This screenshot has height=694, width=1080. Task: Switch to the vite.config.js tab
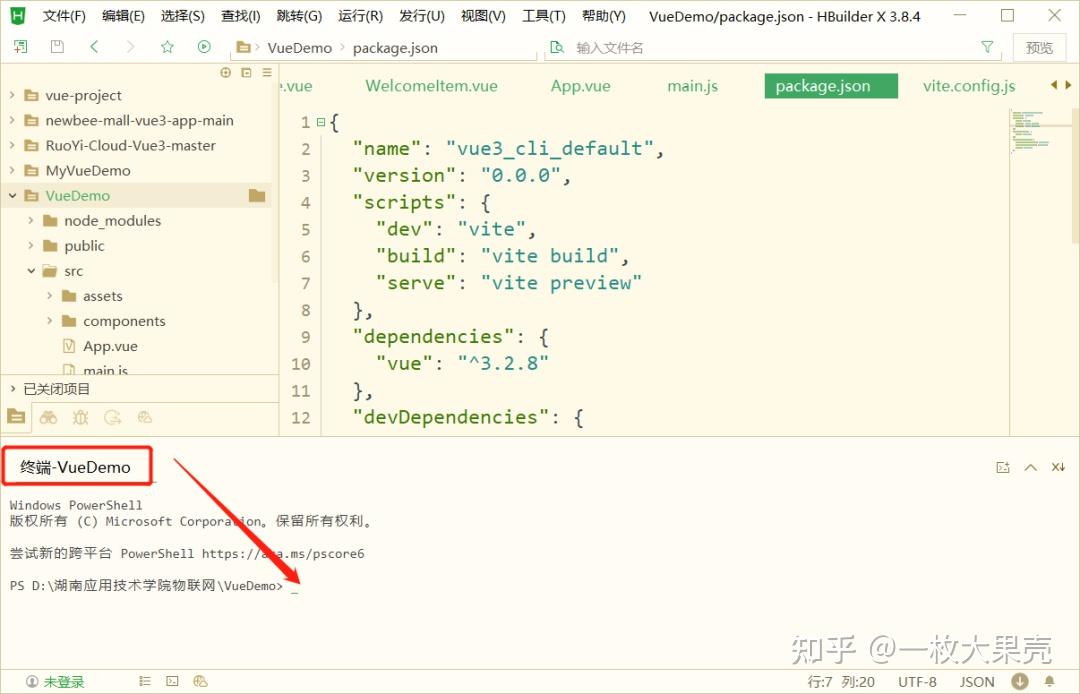tap(968, 86)
